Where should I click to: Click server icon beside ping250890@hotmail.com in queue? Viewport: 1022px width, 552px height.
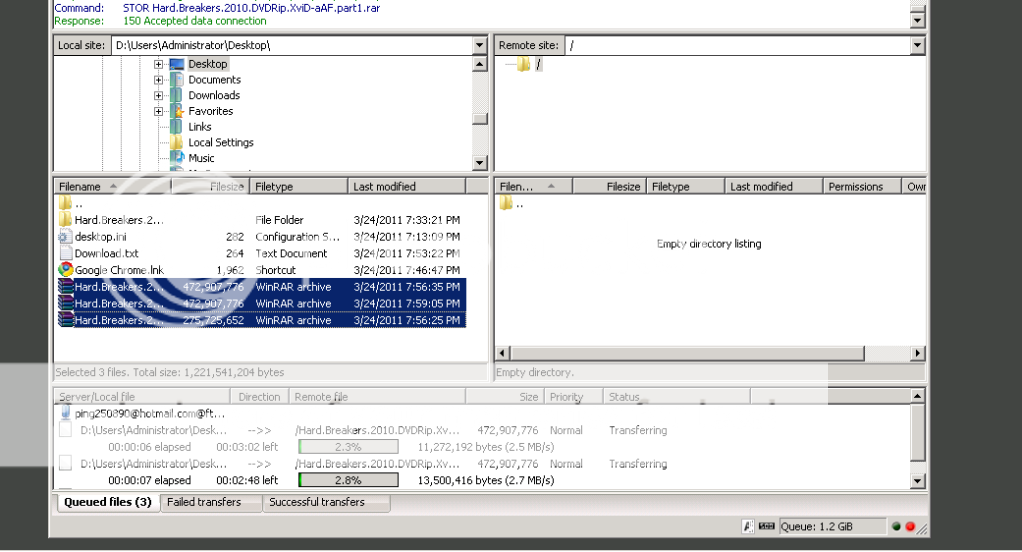click(65, 413)
